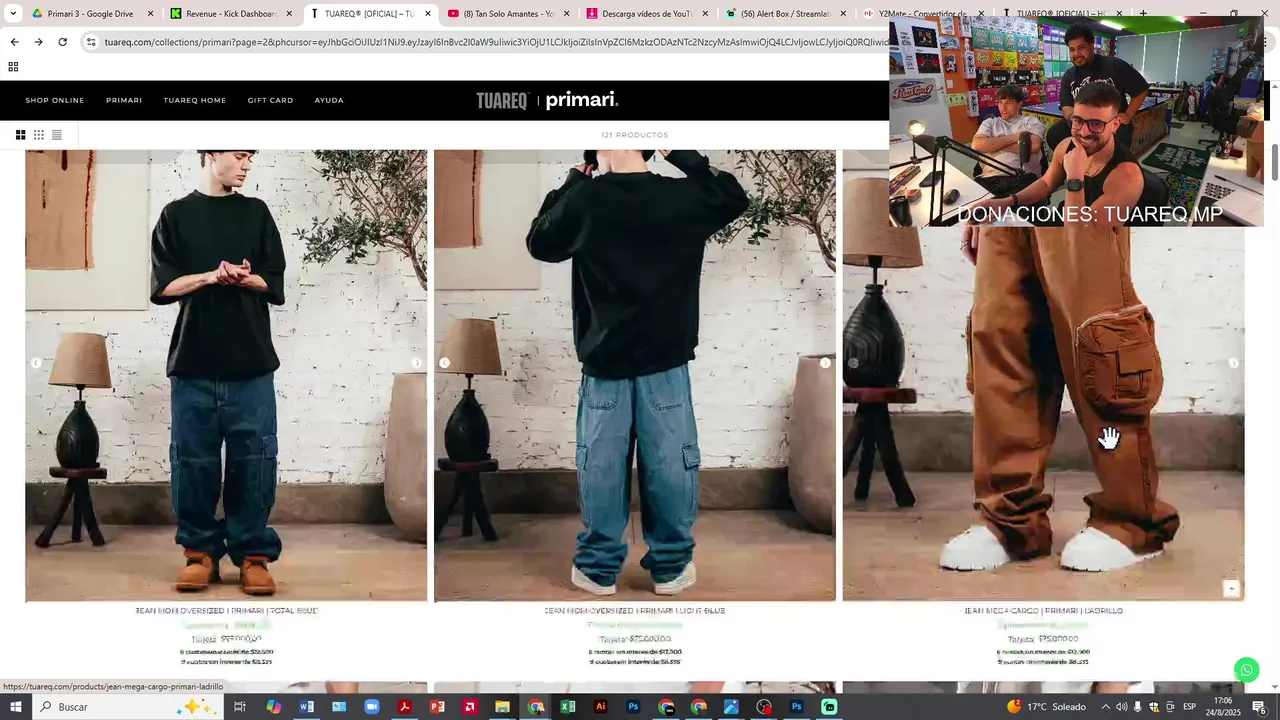
Task: Open the AYUDA menu
Action: (x=329, y=100)
